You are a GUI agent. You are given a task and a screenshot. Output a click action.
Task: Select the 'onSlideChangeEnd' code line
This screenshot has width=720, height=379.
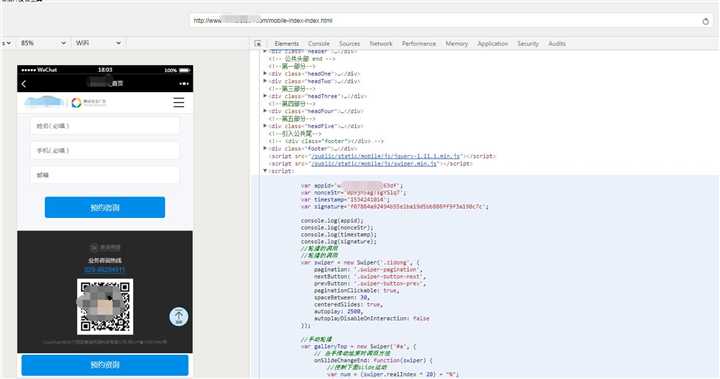point(373,361)
